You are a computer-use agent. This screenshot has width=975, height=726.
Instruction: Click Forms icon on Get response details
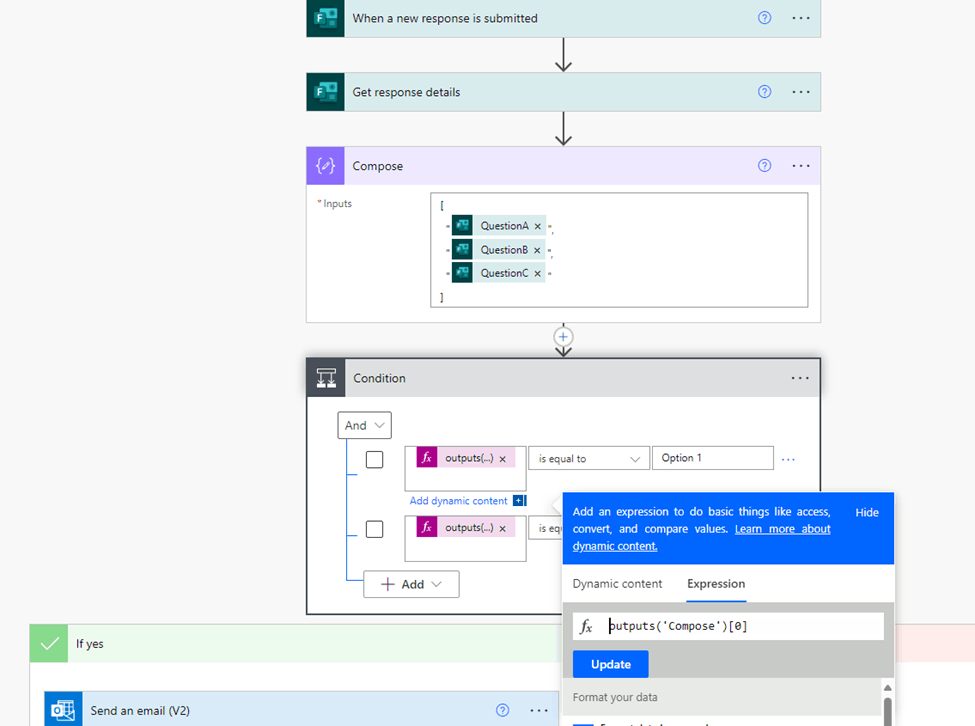point(325,92)
